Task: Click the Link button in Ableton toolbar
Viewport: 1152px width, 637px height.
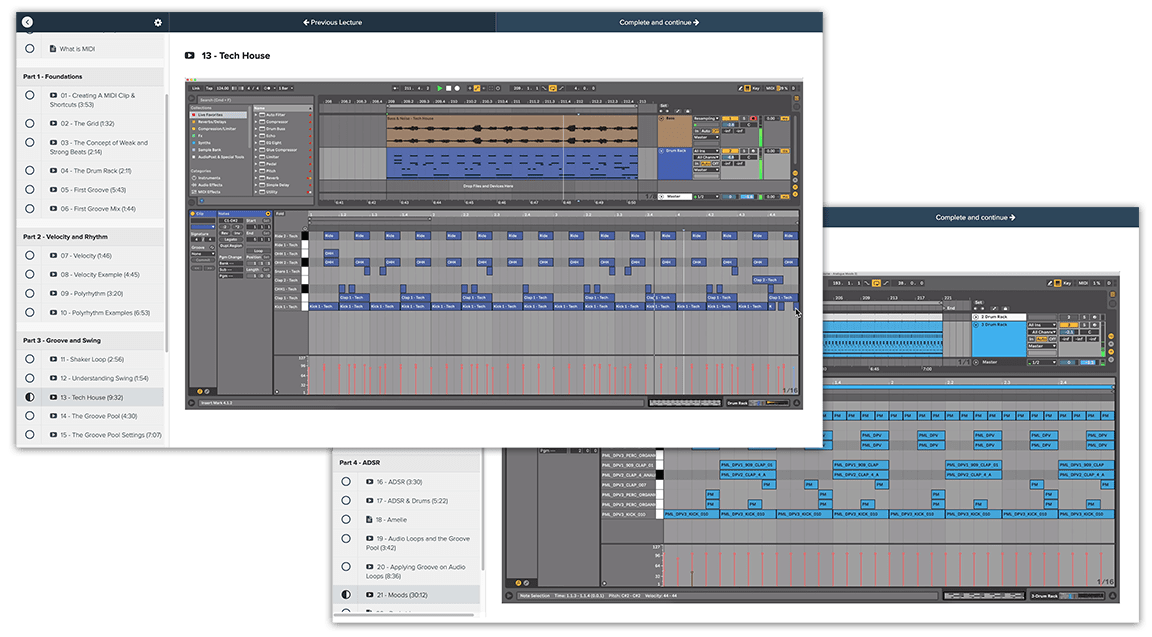Action: pyautogui.click(x=195, y=88)
